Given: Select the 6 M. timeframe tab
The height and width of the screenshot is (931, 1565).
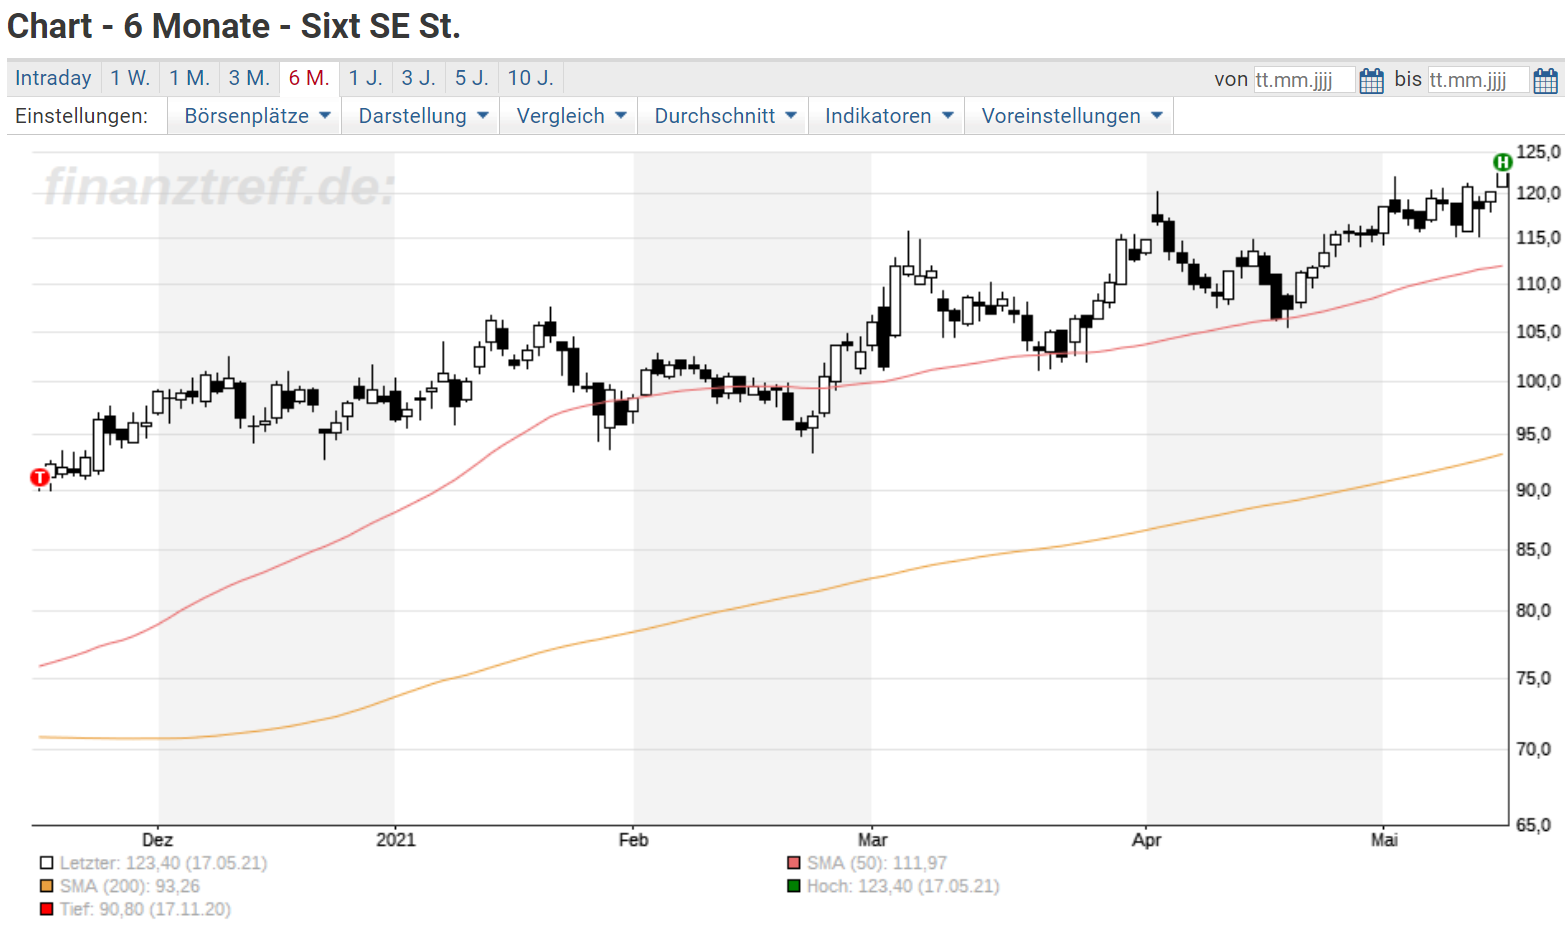Looking at the screenshot, I should [309, 78].
